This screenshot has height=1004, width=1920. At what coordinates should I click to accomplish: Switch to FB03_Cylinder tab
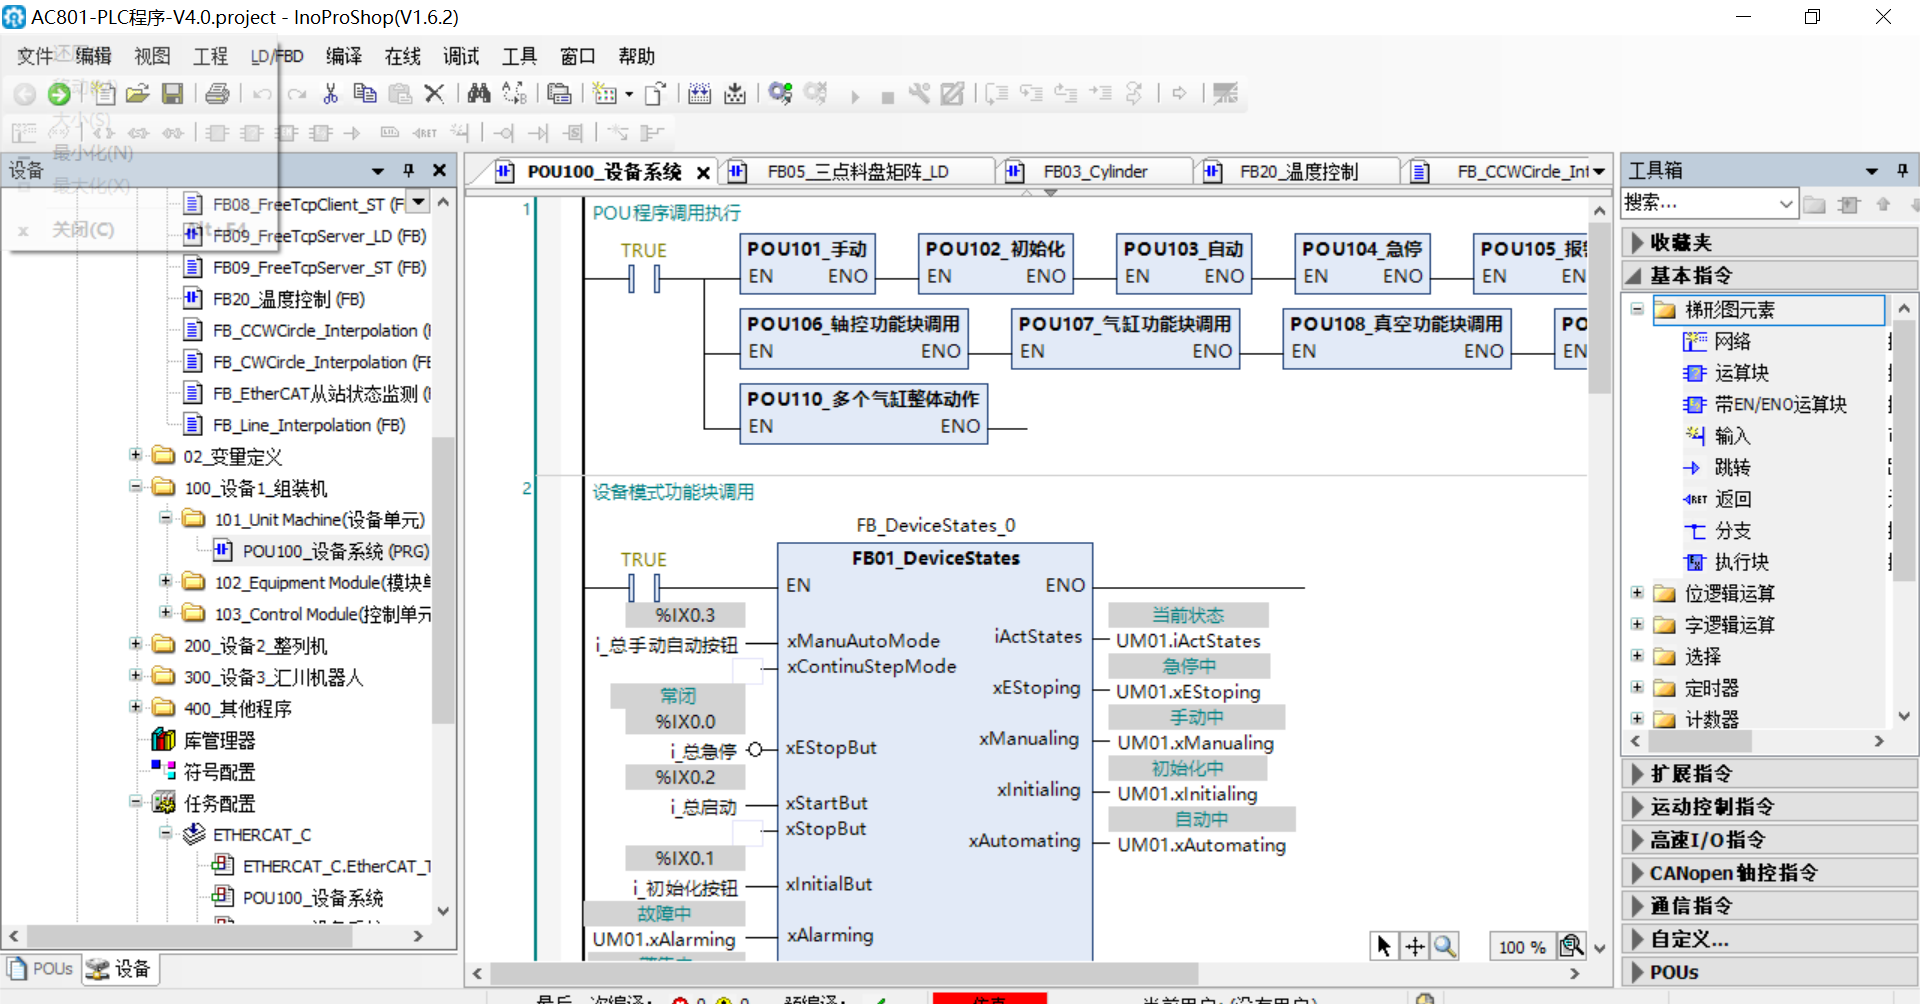point(1094,172)
